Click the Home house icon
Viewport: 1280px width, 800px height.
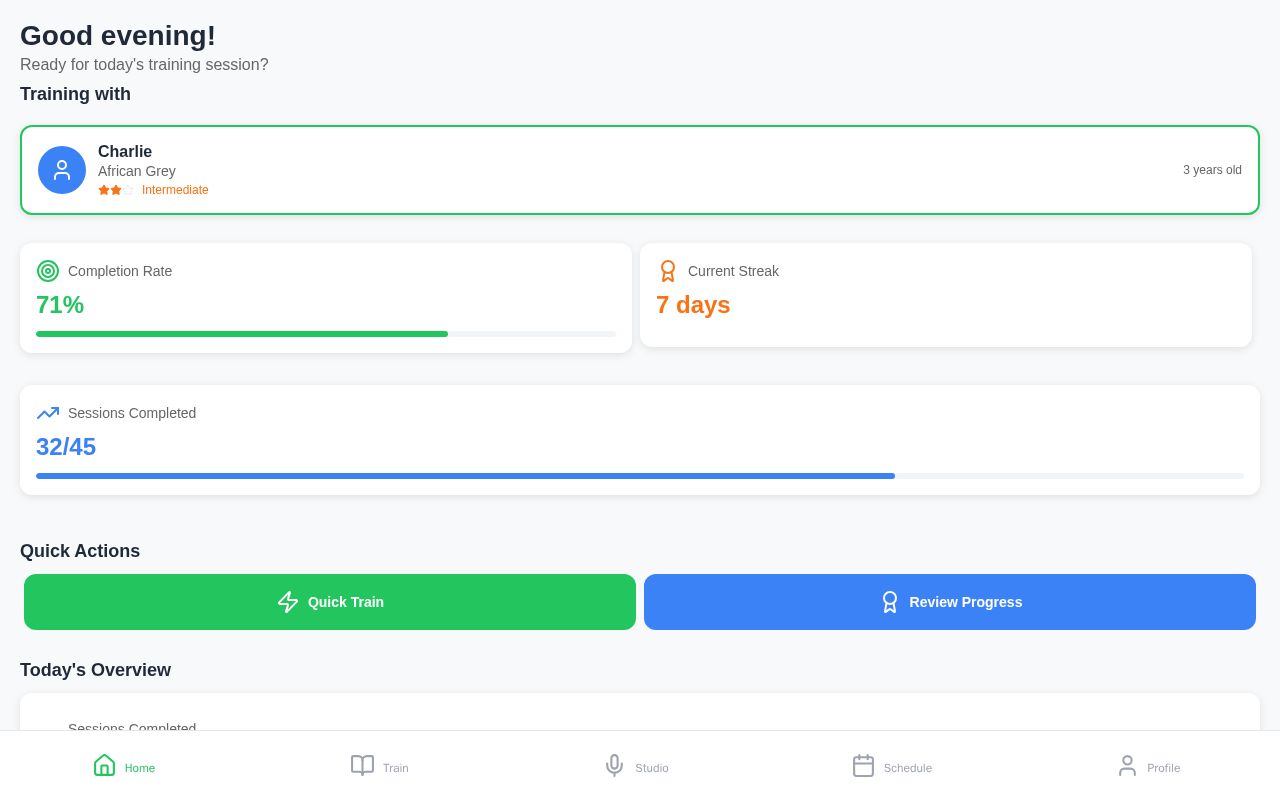tap(105, 765)
